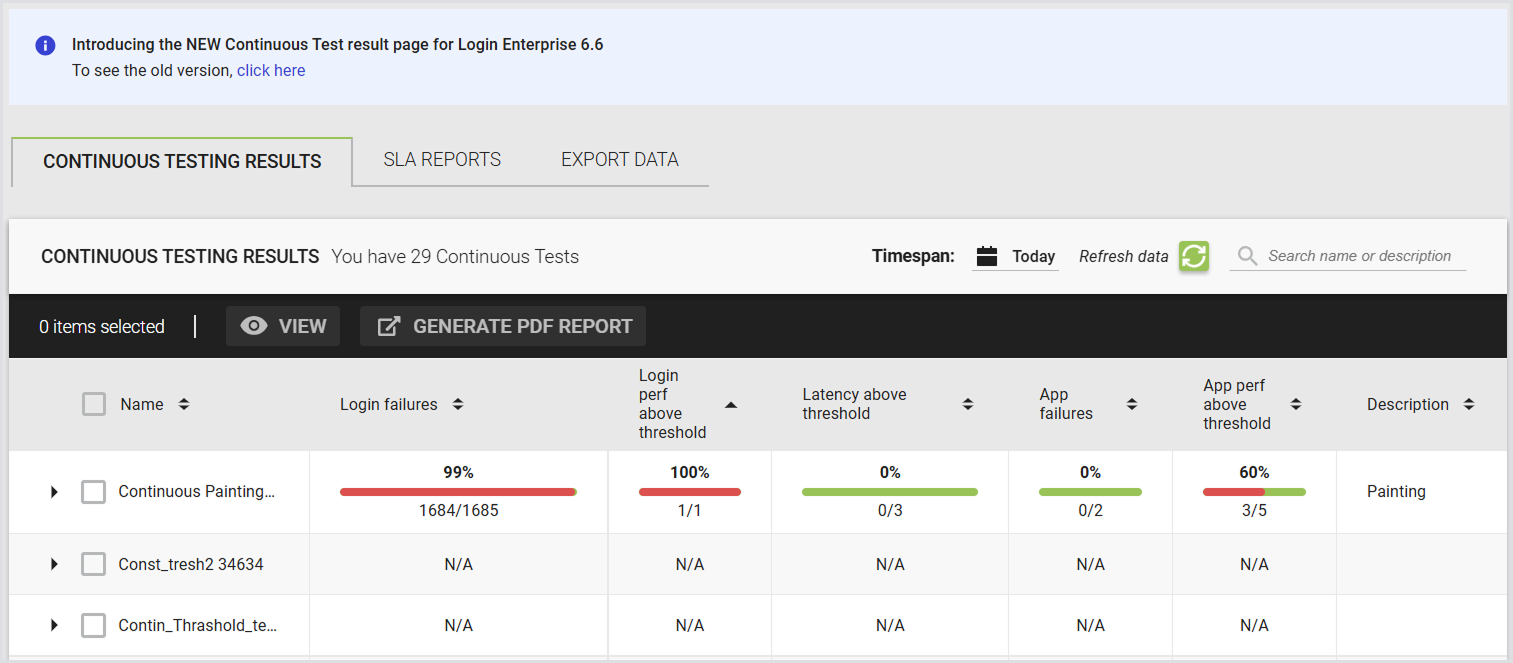Screen dimensions: 1513x663
Task: Click the green Refresh data icon
Action: 1194,256
